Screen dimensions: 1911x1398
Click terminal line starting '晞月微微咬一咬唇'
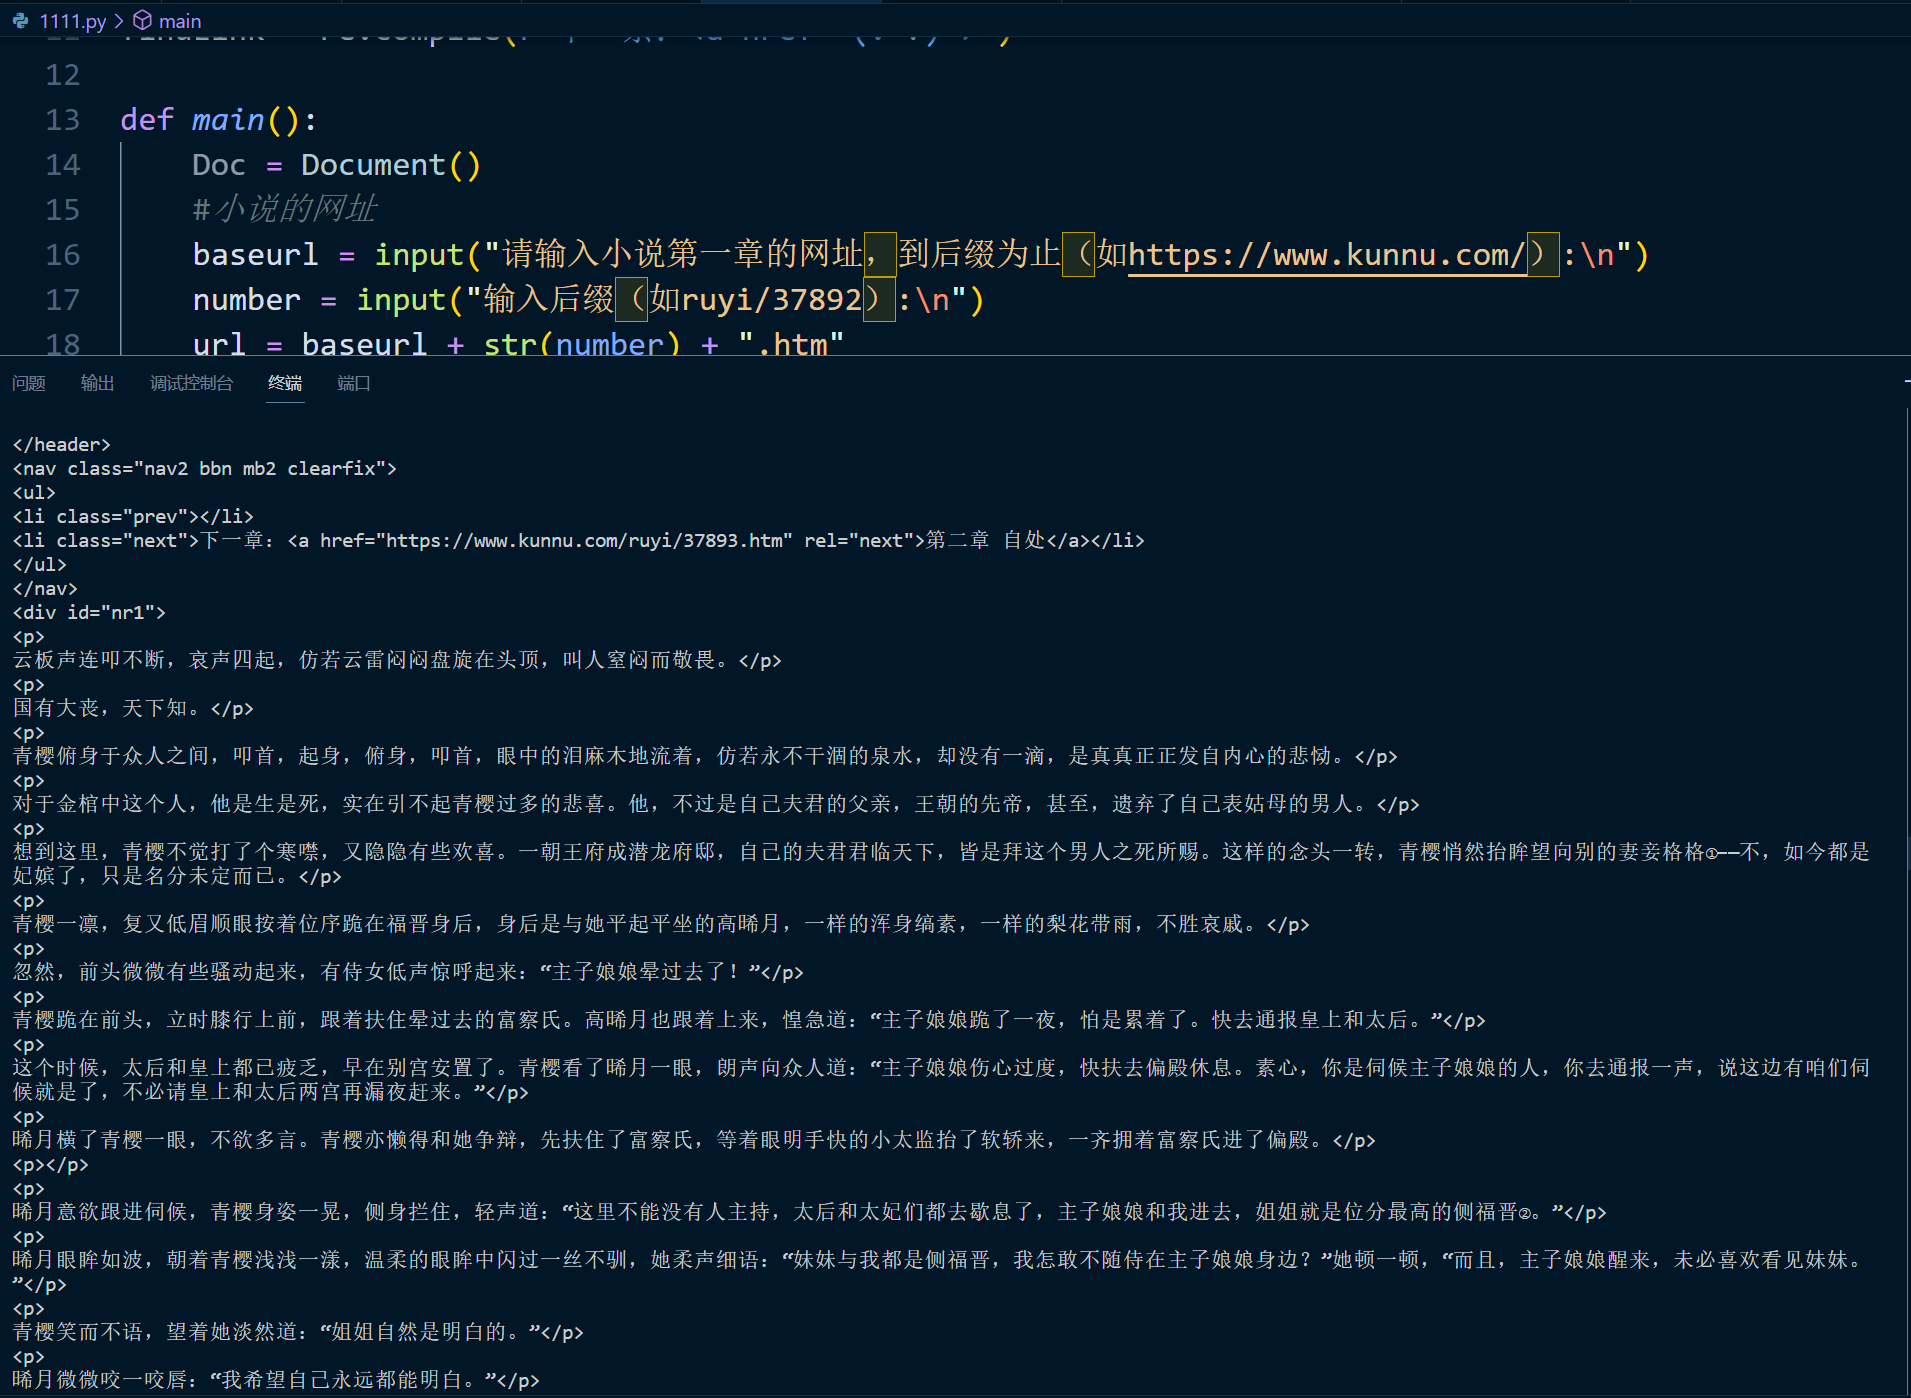point(276,1380)
